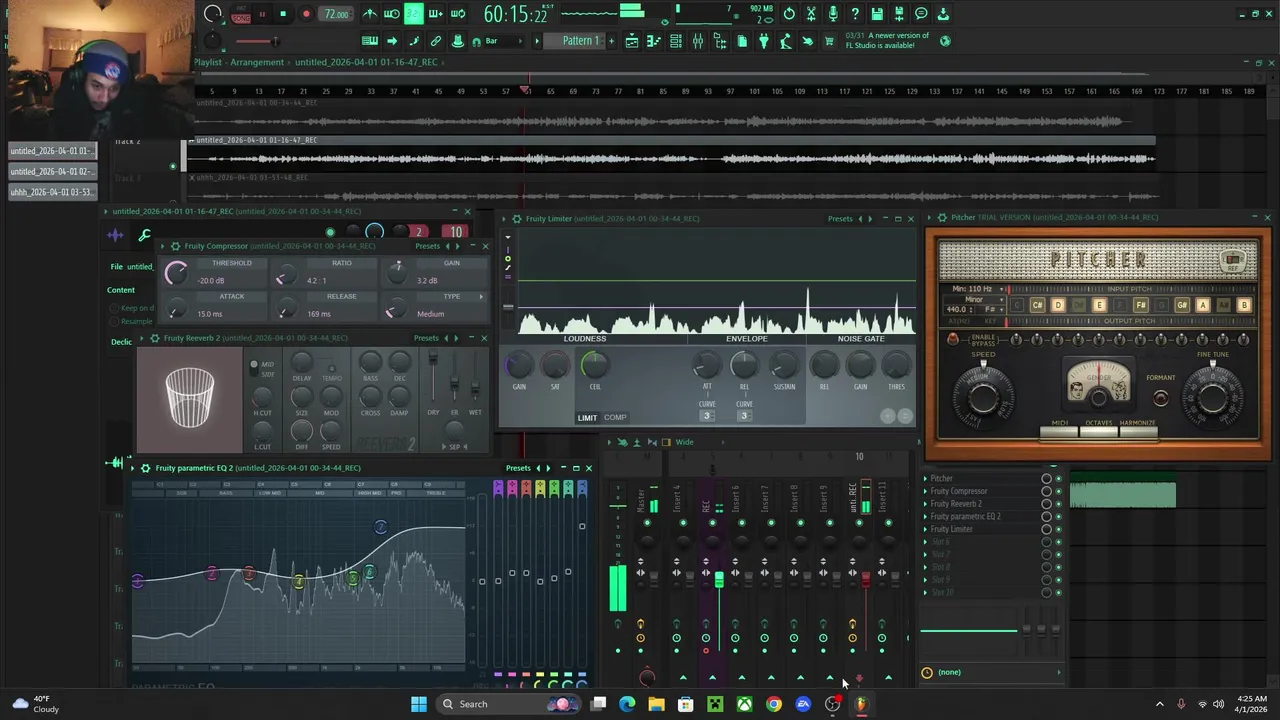Disable the Fruity Limiter slot in mixer
The image size is (1280, 720).
click(1058, 529)
